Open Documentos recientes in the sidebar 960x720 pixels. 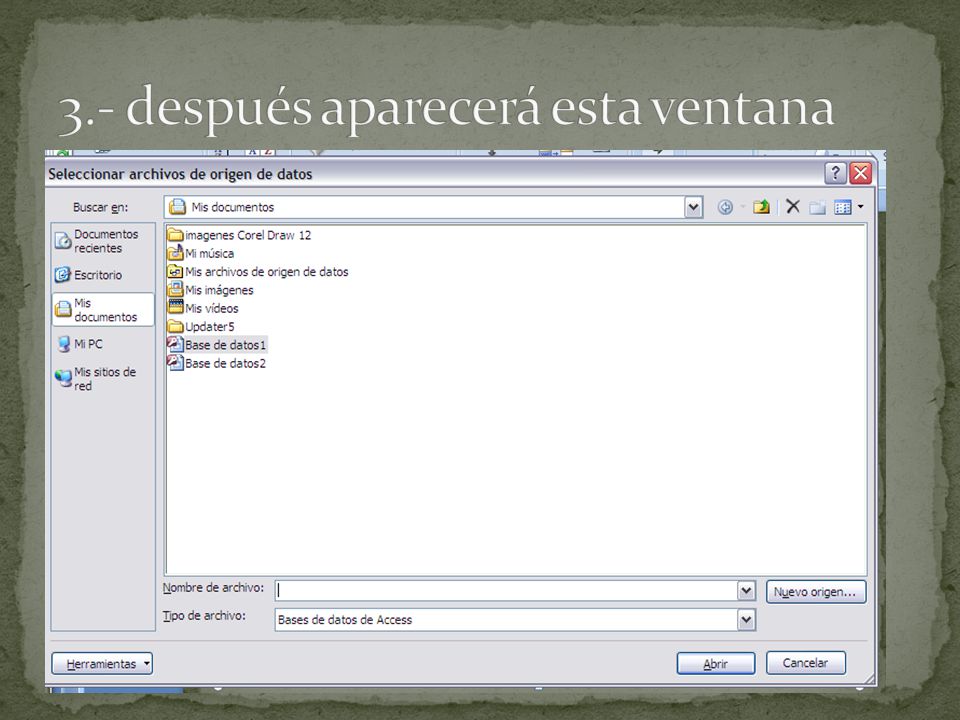(103, 241)
